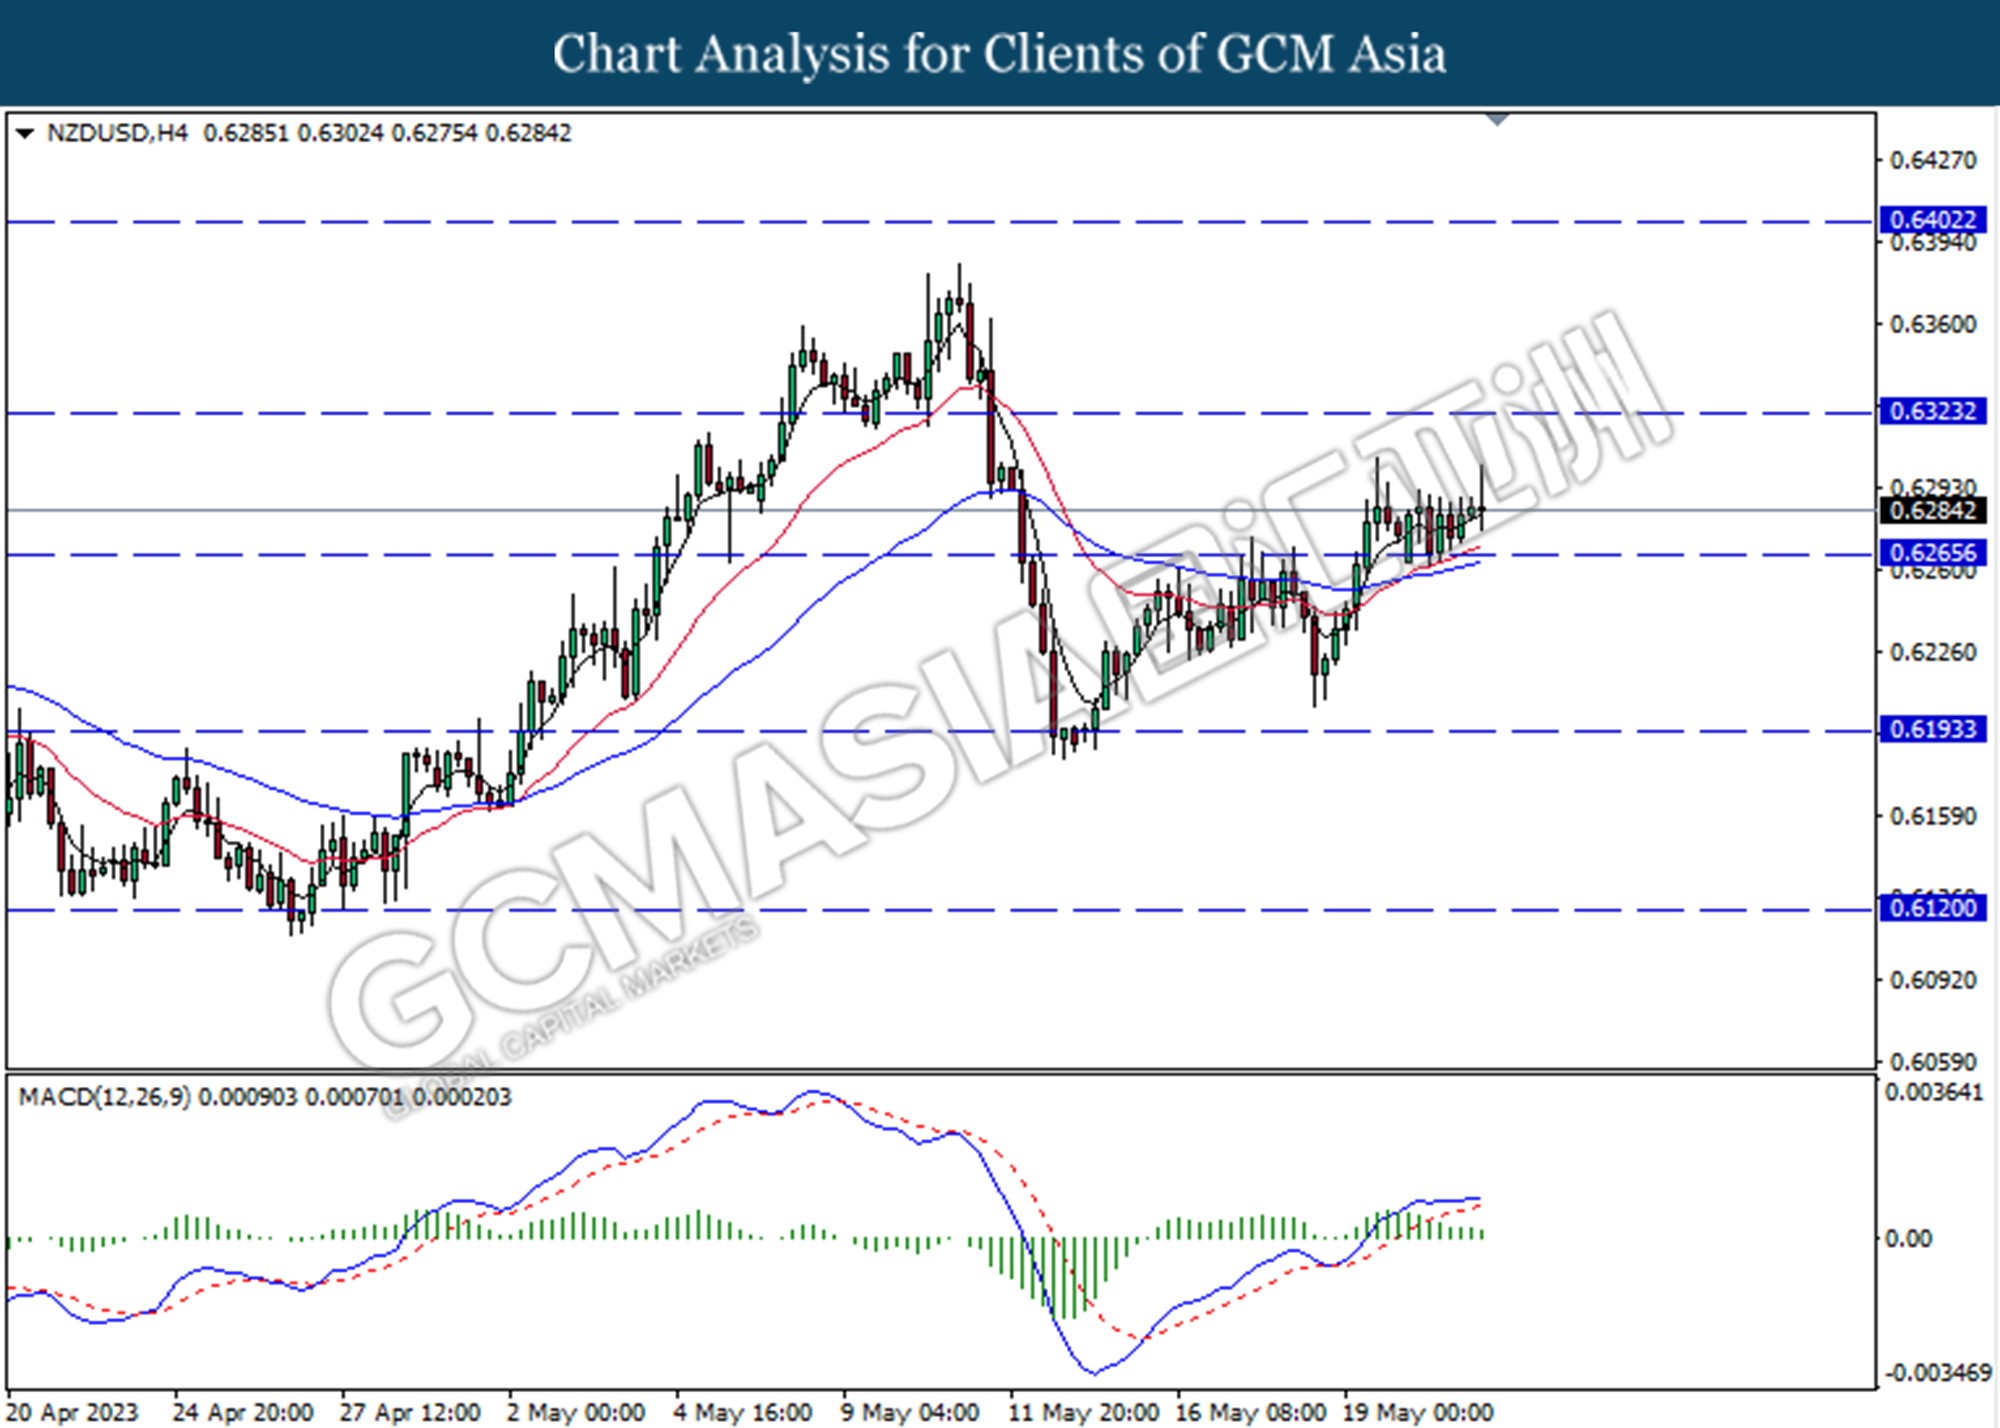Select the 0.61933 price level label
This screenshot has height=1428, width=2000.
[x=1932, y=729]
